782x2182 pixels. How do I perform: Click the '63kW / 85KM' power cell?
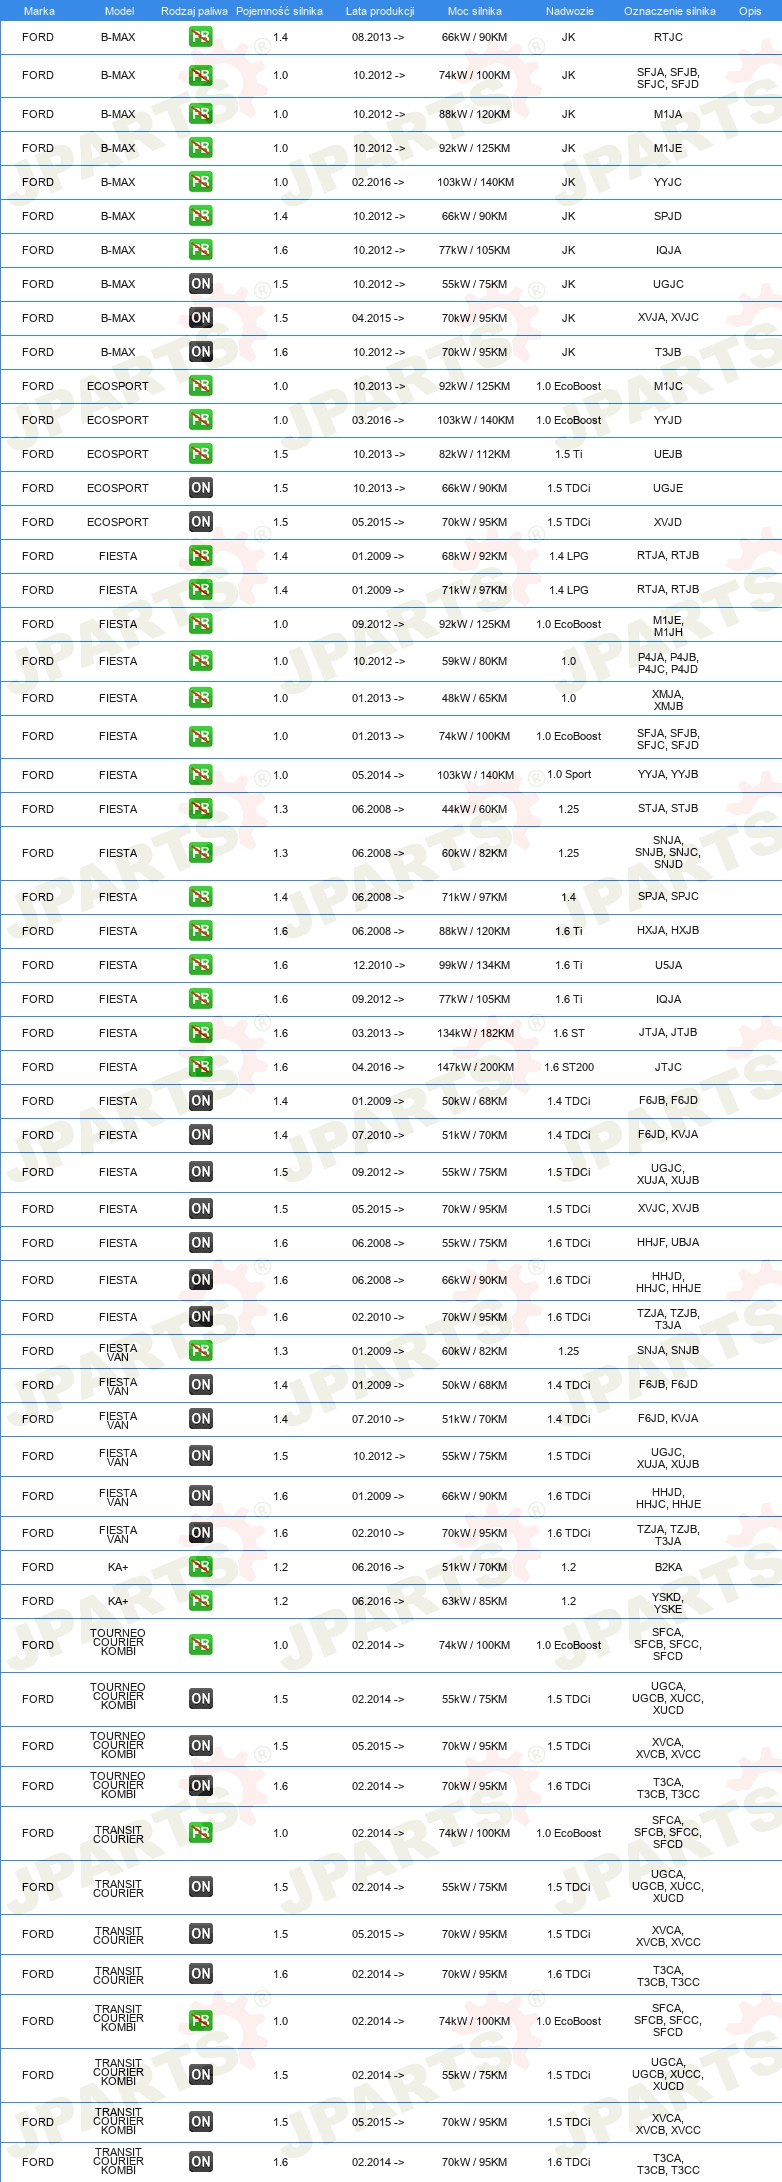[475, 1601]
